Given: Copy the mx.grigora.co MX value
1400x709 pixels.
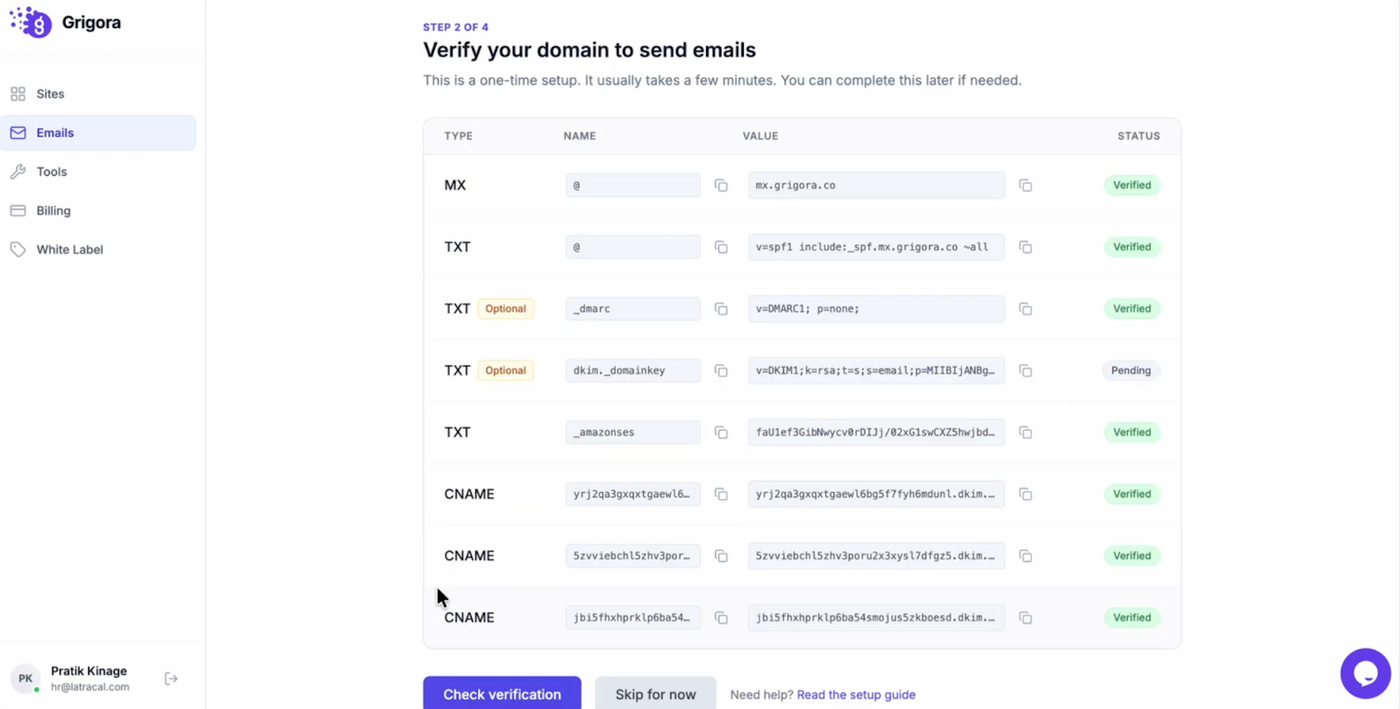Looking at the screenshot, I should (x=1025, y=185).
